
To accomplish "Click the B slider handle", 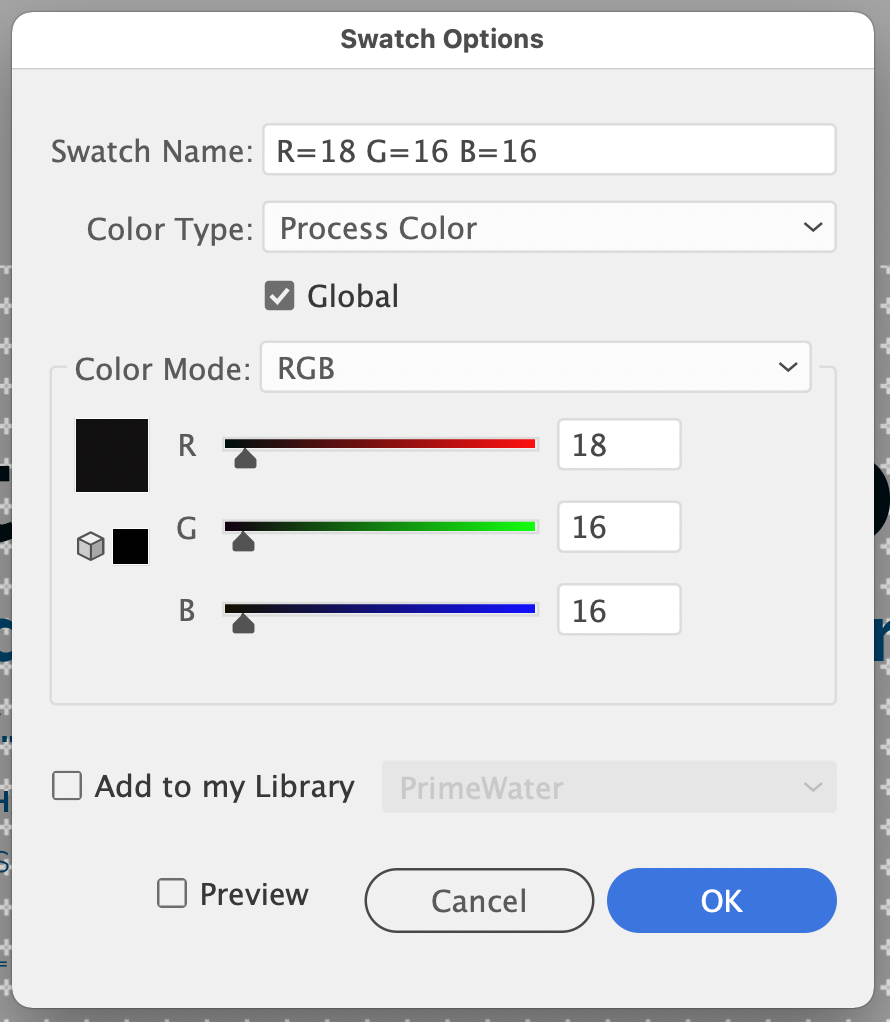I will 243,623.
